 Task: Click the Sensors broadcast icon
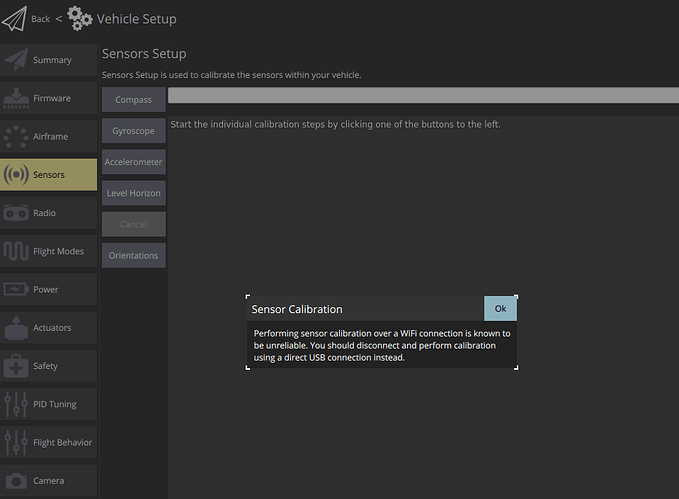[x=16, y=175]
